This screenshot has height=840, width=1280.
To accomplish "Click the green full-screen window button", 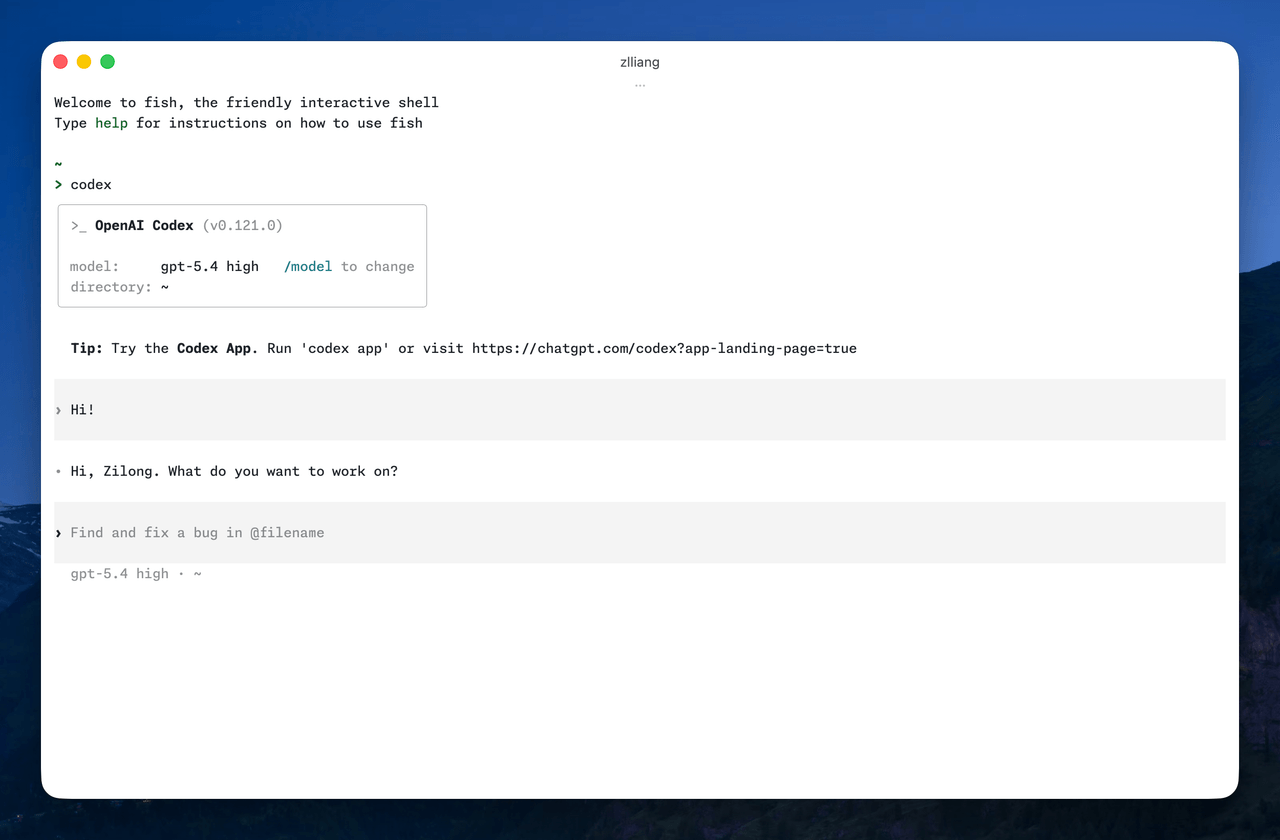I will click(x=107, y=62).
